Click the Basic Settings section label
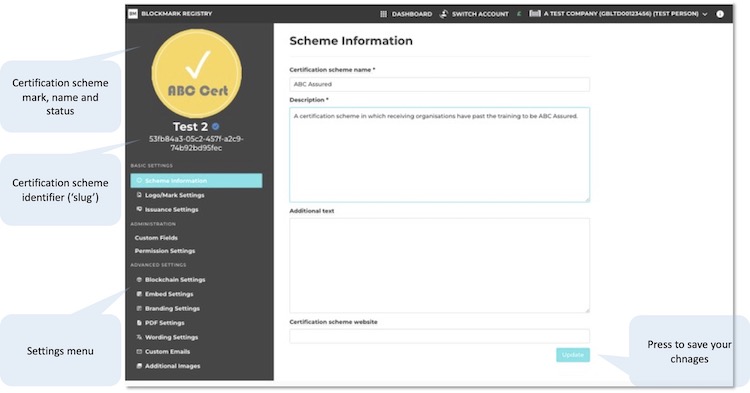 (x=152, y=165)
